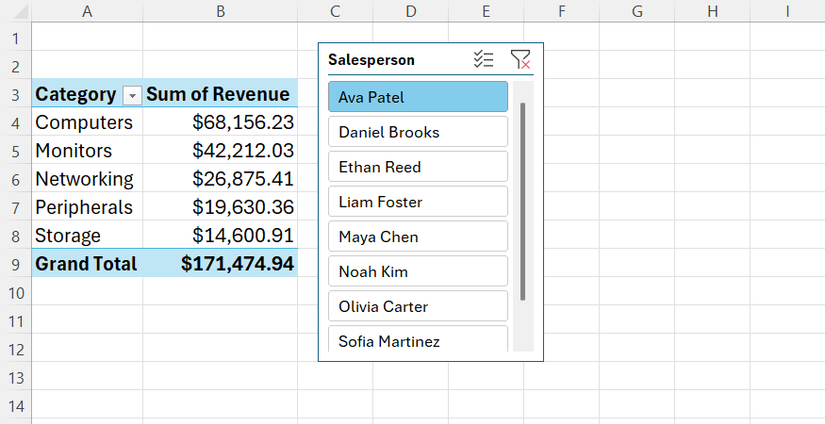Select column F header
Image resolution: width=825 pixels, height=424 pixels.
coord(562,11)
